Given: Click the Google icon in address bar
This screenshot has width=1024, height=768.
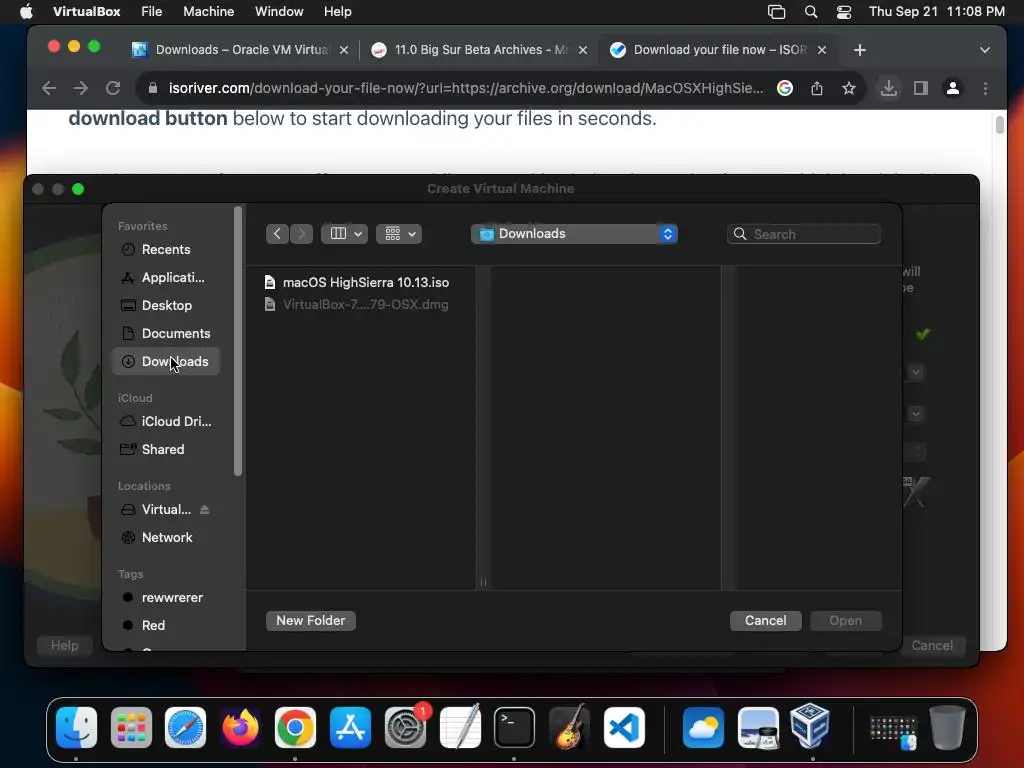Looking at the screenshot, I should pos(785,88).
